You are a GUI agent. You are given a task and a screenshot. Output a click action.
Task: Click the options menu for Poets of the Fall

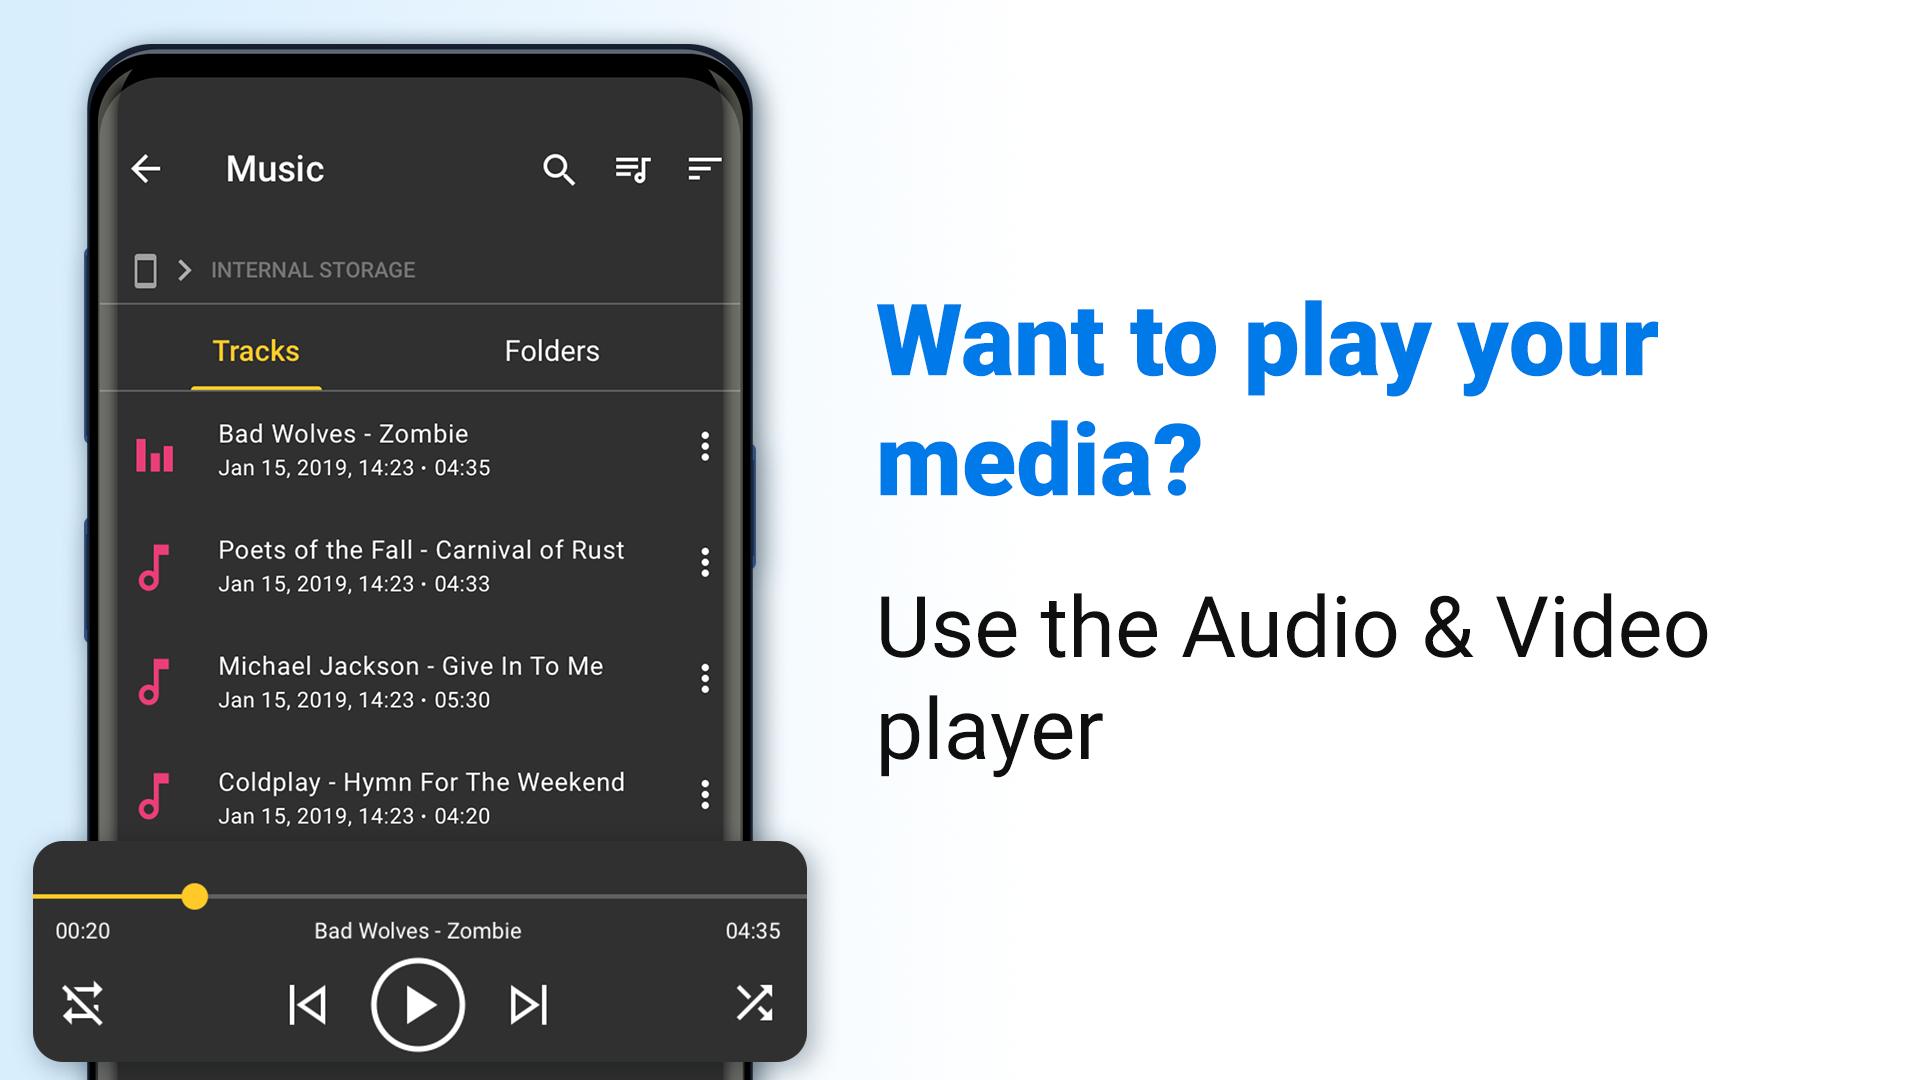pyautogui.click(x=705, y=562)
